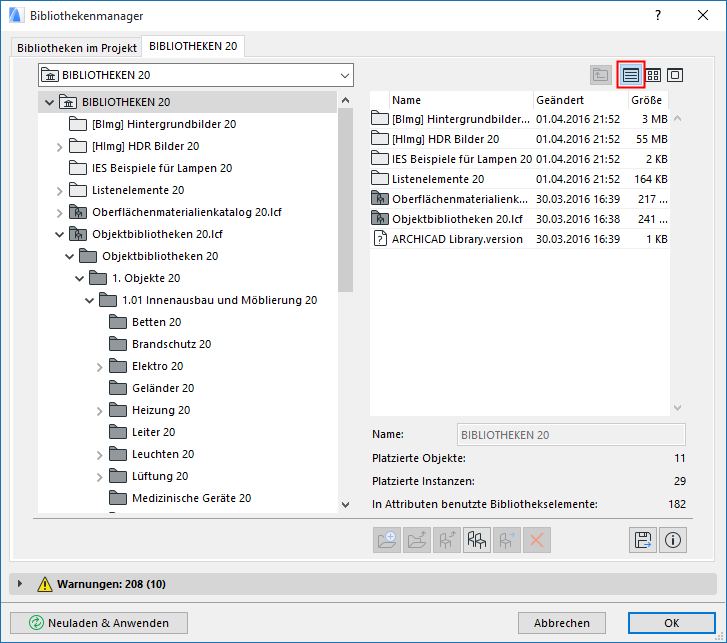This screenshot has width=727, height=643.
Task: Expand the Leuchten 20 tree node
Action: [99, 455]
